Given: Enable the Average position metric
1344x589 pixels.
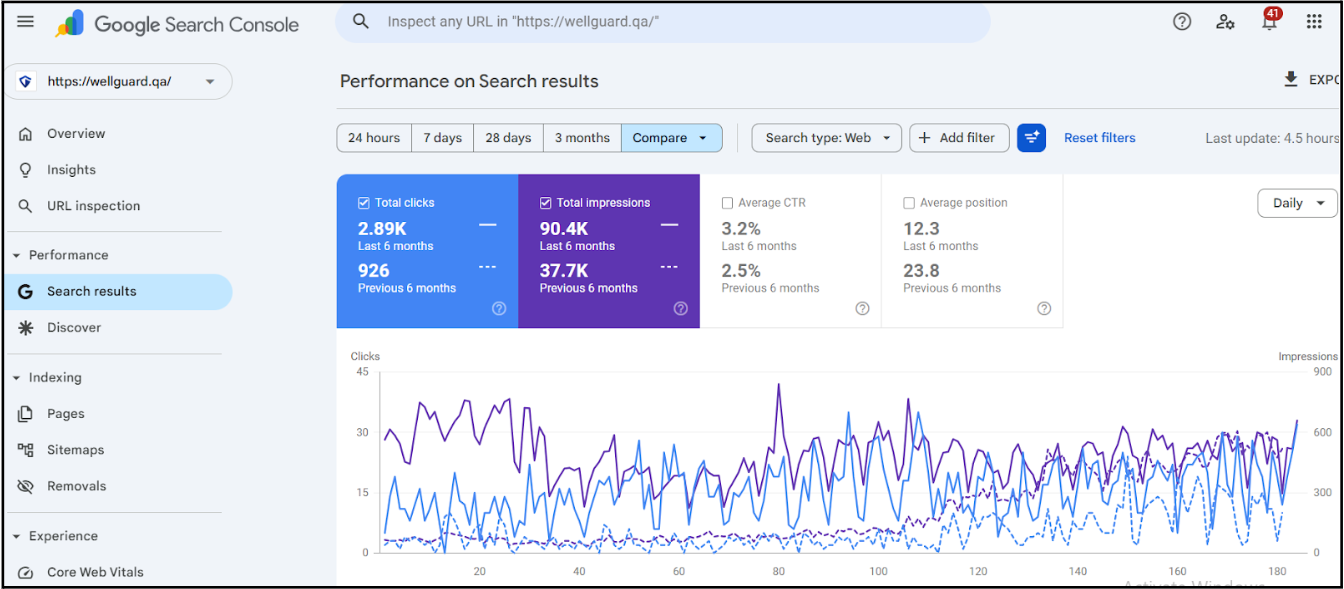Looking at the screenshot, I should pos(910,202).
